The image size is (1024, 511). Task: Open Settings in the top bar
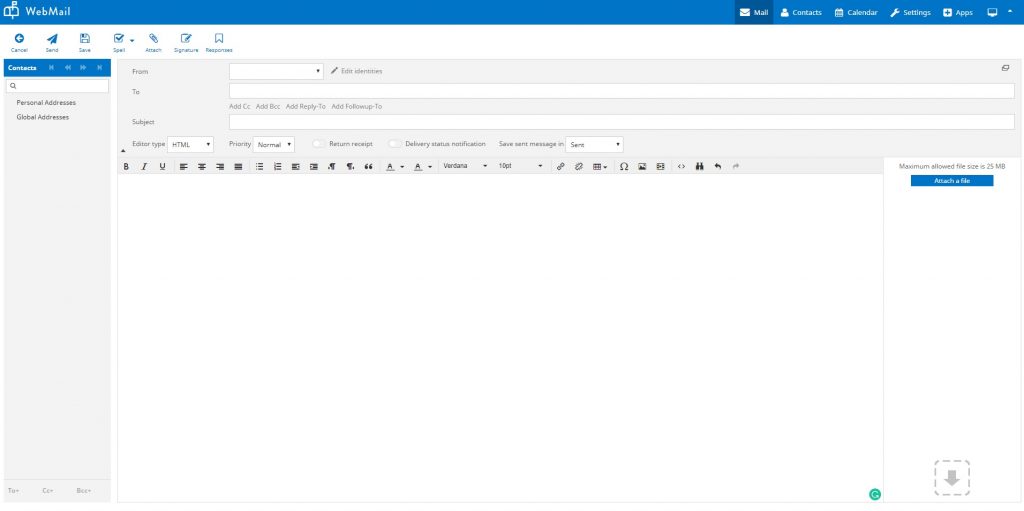pos(910,12)
